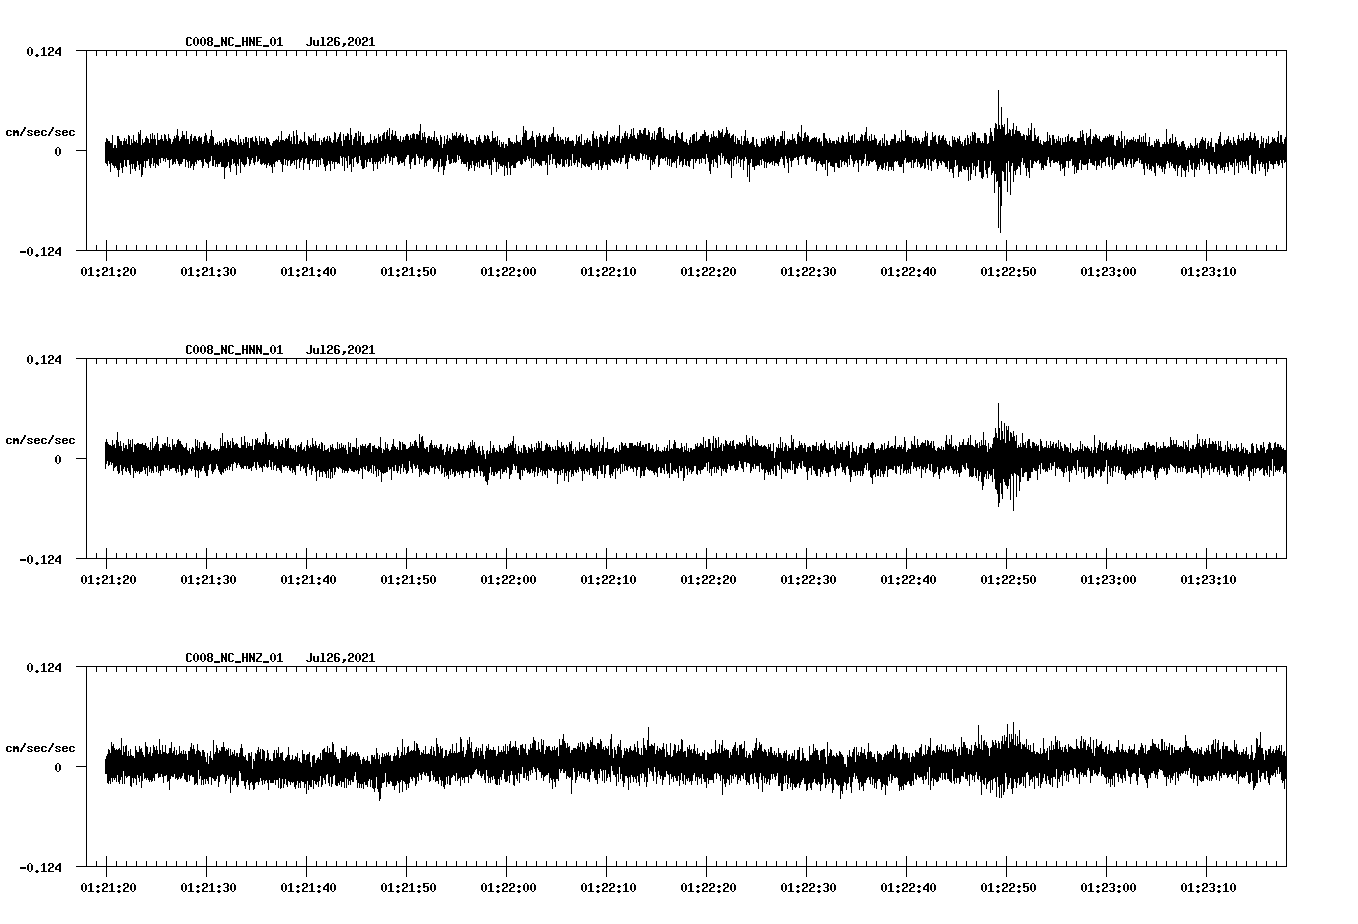Select the Jul26,2021 date label on top plot
Viewport: 1358px width, 924px height.
click(x=341, y=41)
